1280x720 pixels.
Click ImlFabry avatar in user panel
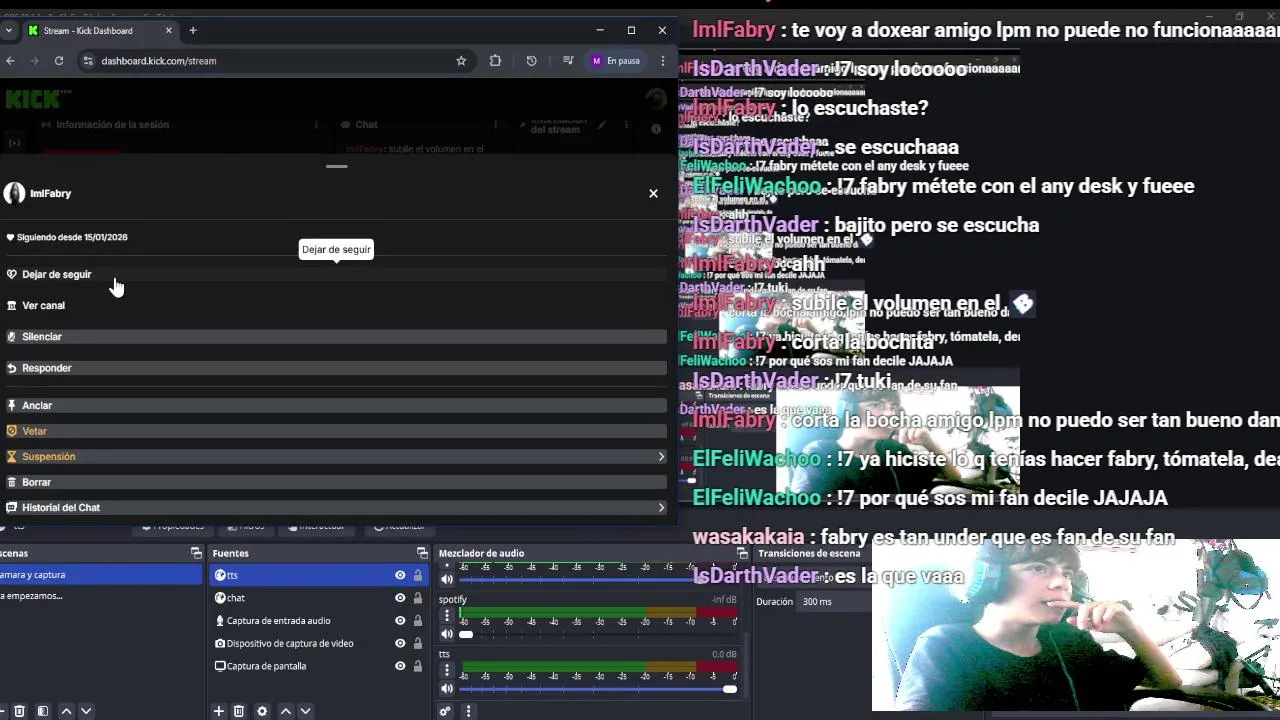[x=14, y=193]
